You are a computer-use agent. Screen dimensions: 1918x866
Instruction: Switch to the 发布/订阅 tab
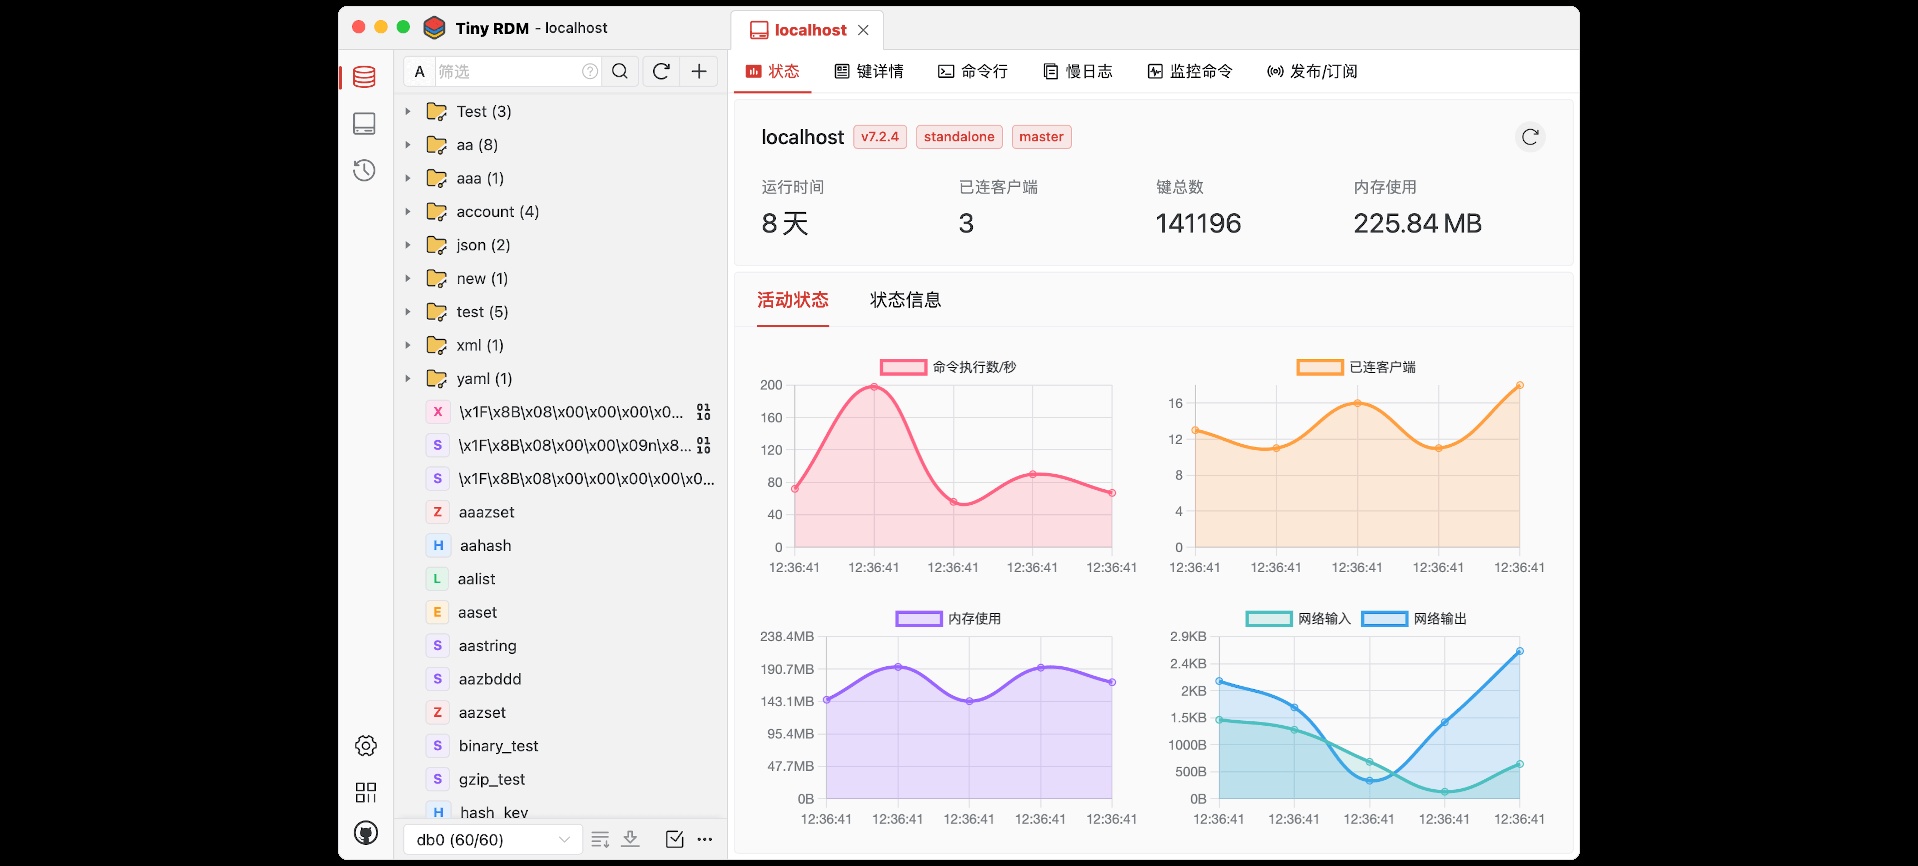1312,71
